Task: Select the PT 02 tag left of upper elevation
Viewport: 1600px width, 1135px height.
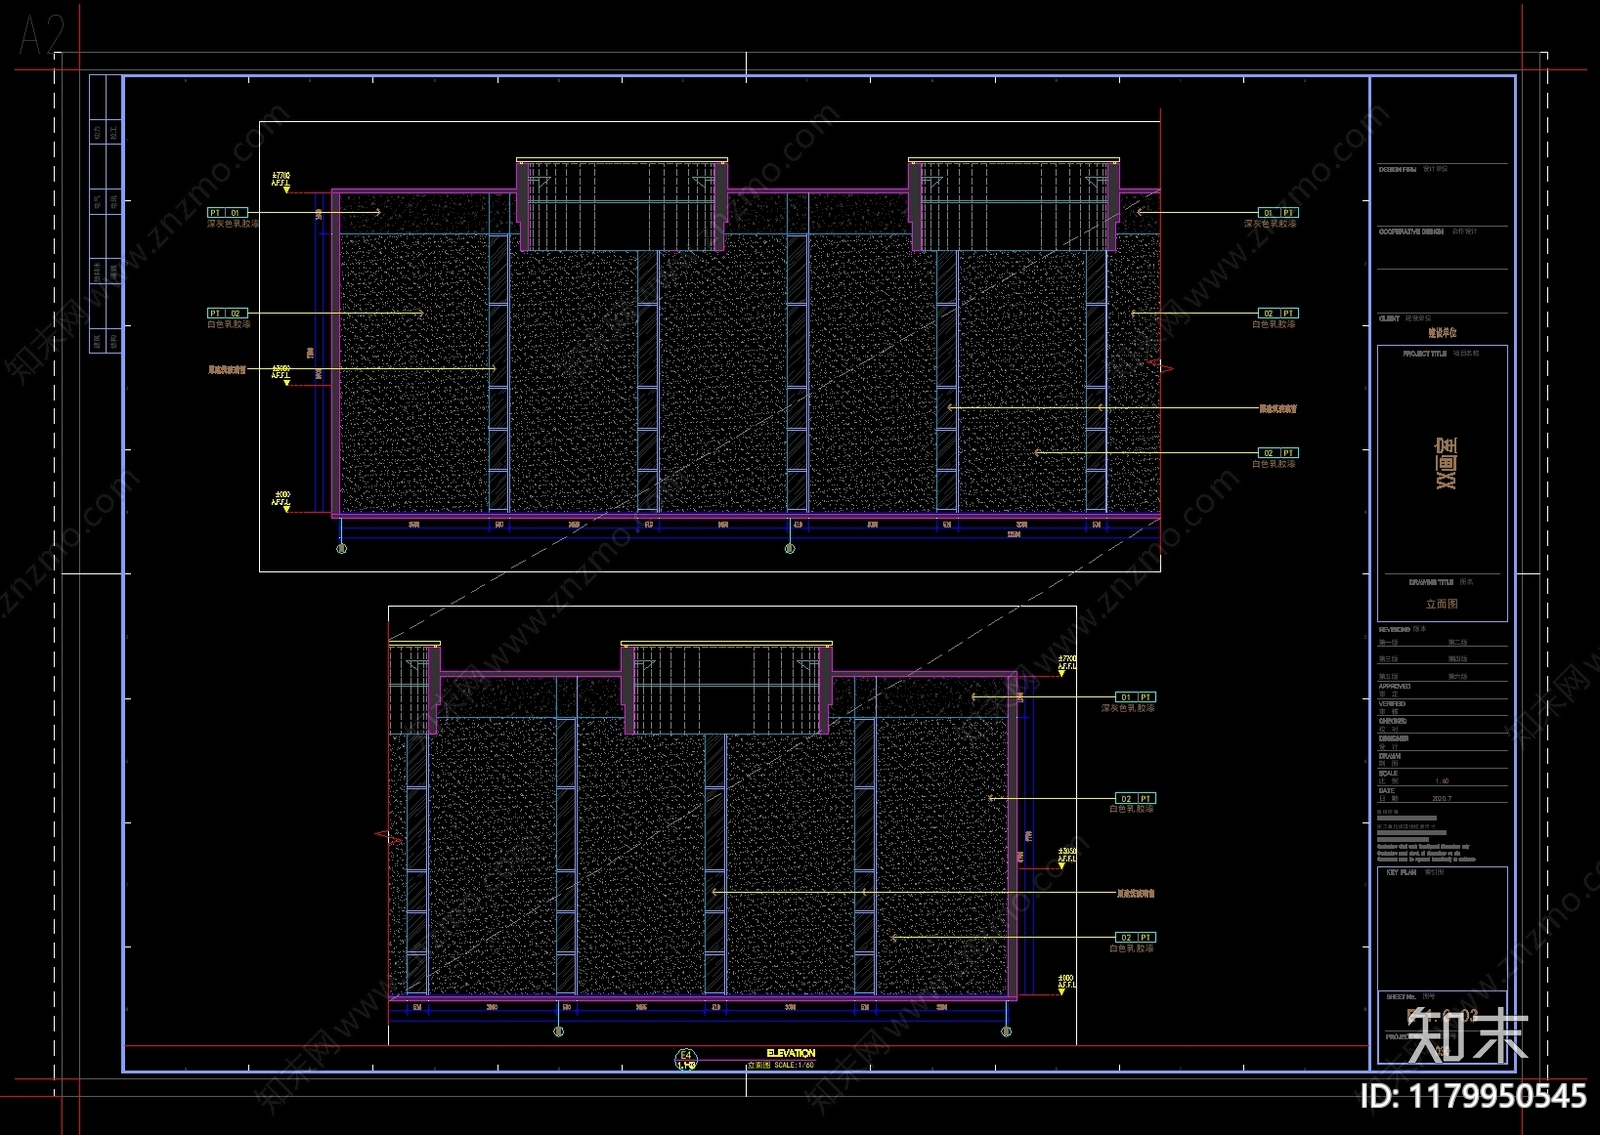Action: tap(227, 313)
